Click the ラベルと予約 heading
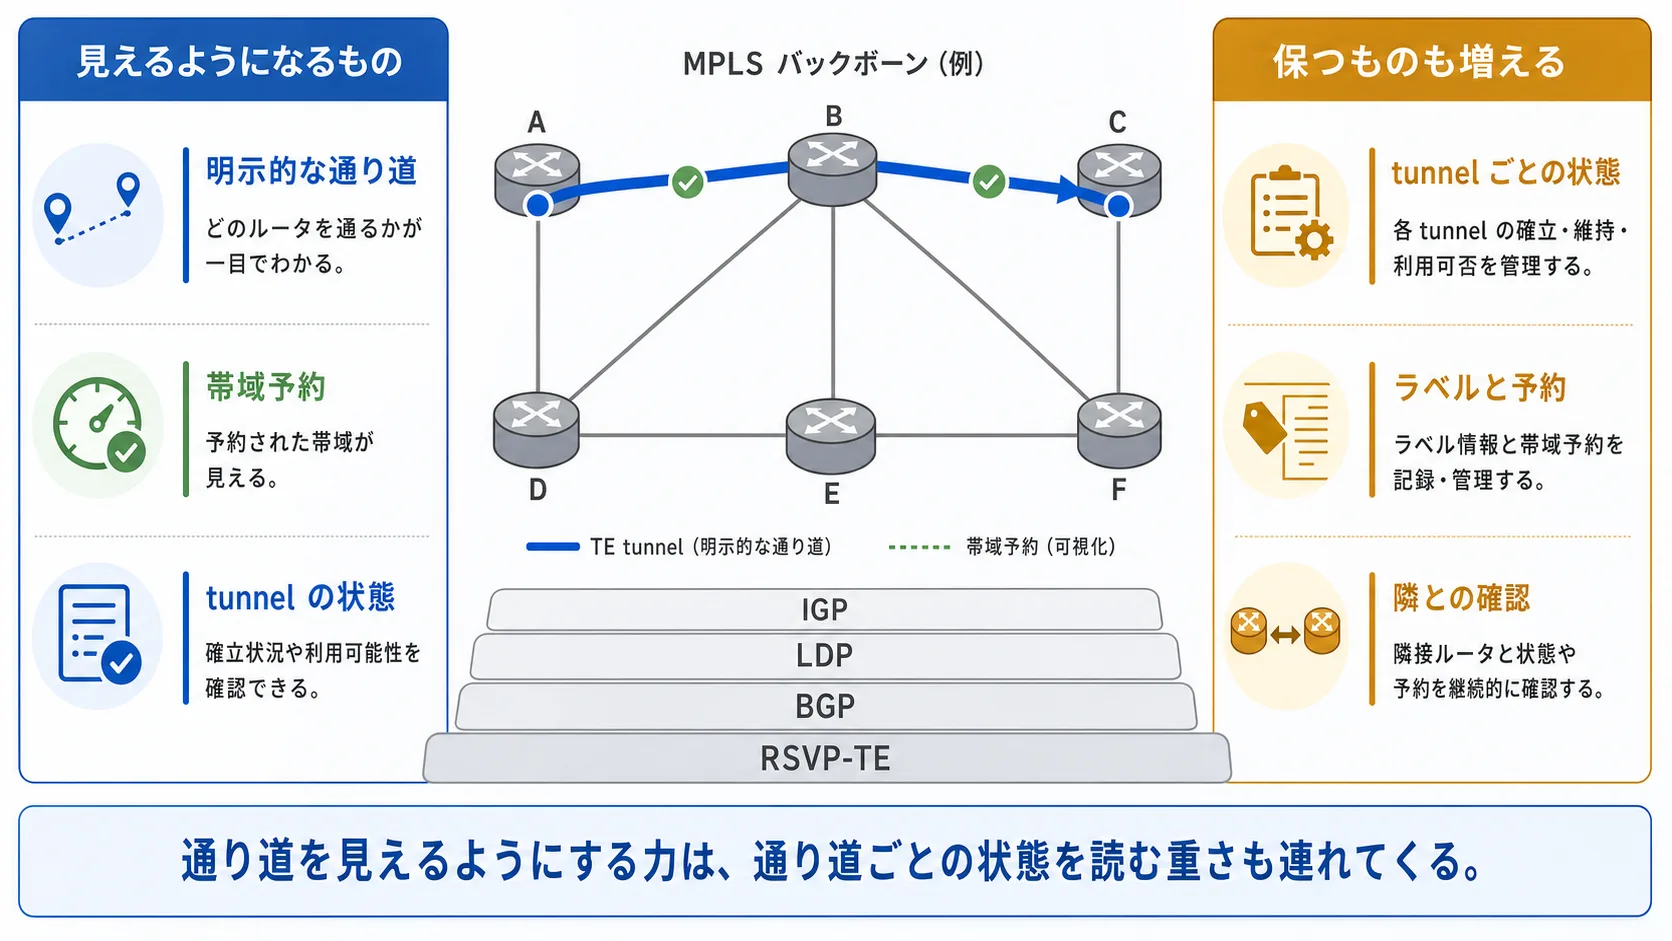This screenshot has height=941, width=1672. [x=1480, y=387]
